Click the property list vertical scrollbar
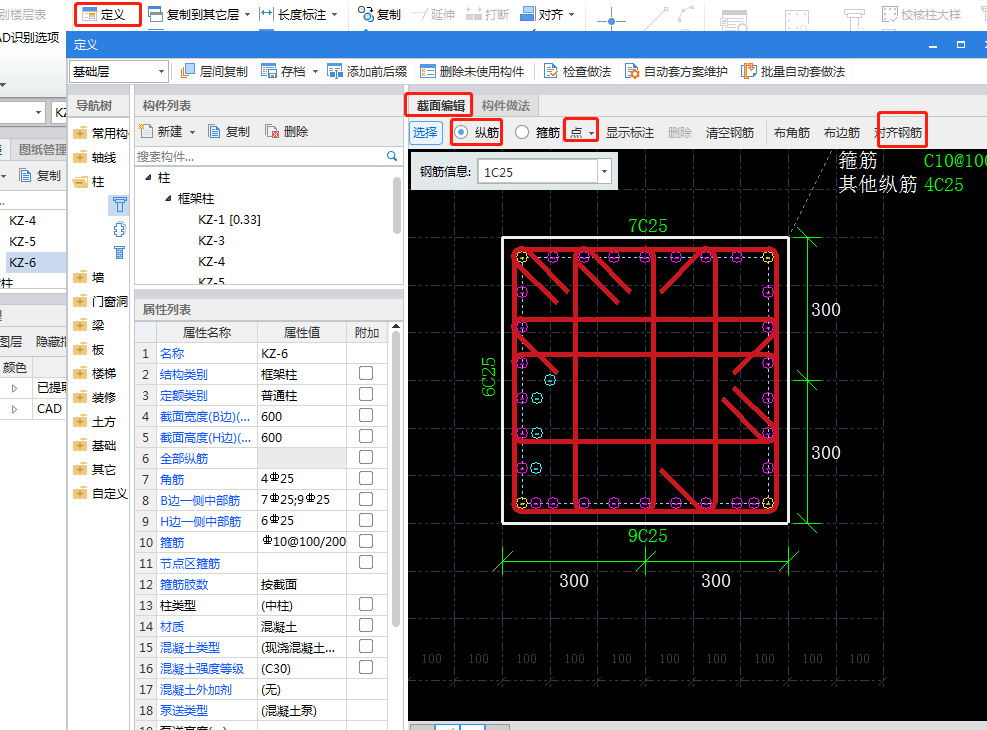The width and height of the screenshot is (987, 730). click(396, 478)
